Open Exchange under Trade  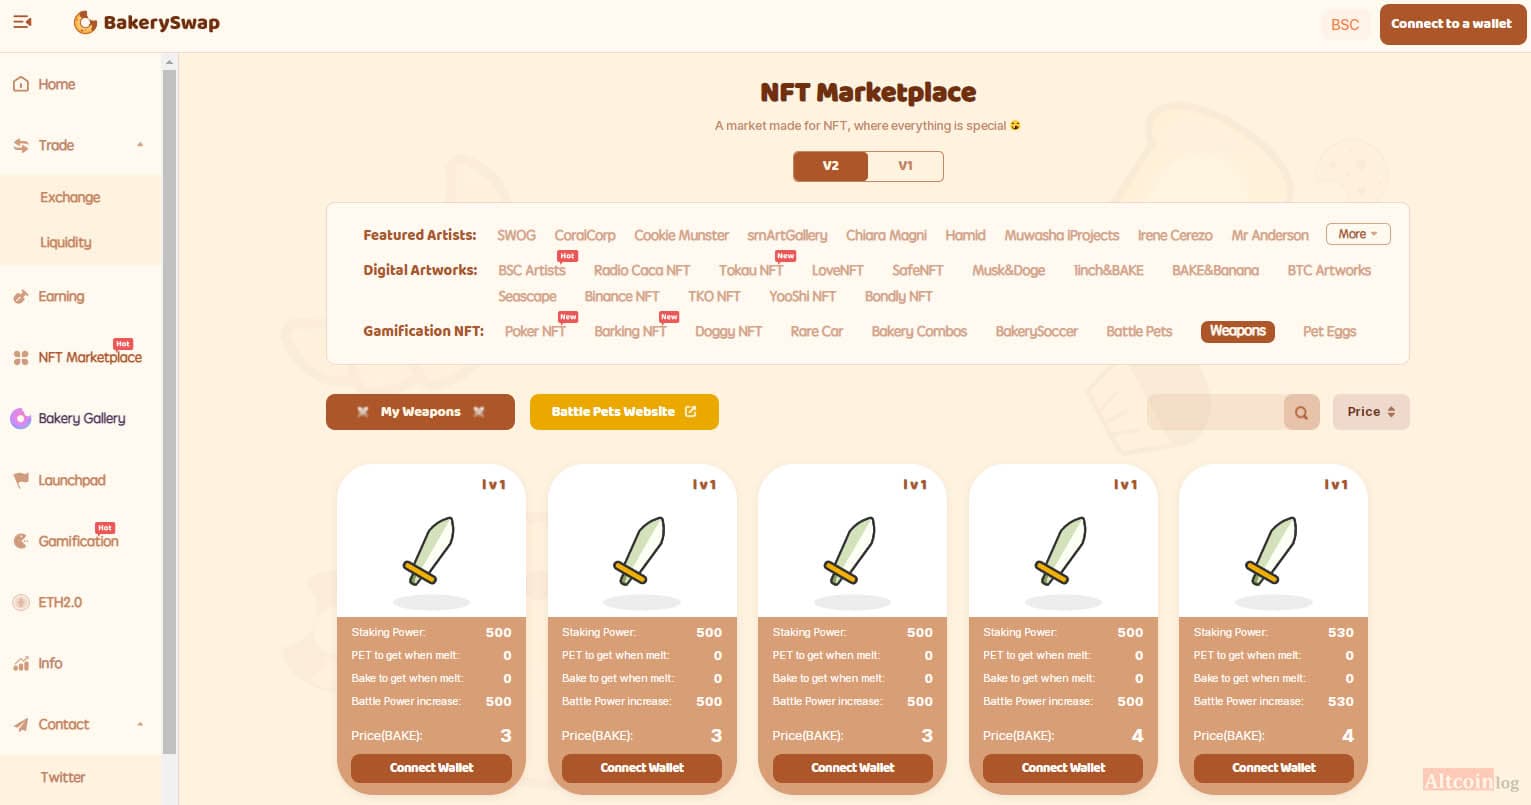pos(70,197)
